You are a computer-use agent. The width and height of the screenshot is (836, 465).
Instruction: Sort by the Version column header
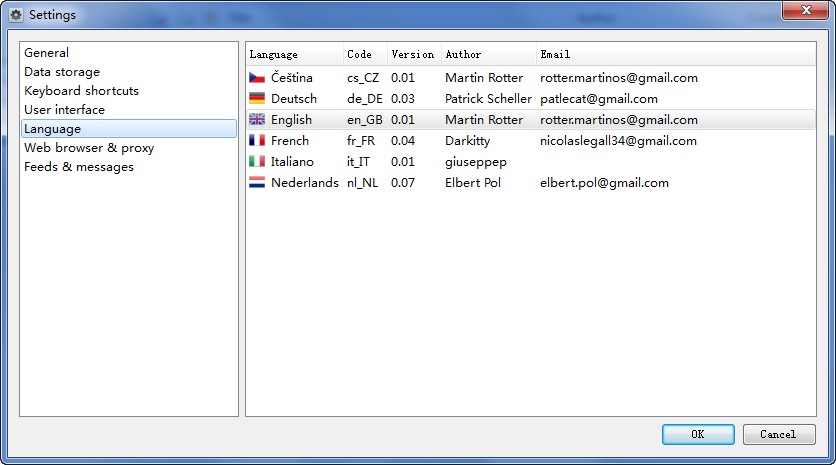pyautogui.click(x=414, y=54)
